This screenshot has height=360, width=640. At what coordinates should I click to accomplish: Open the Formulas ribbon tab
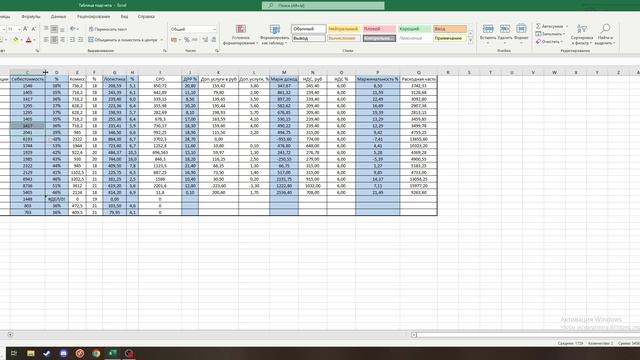coord(31,16)
